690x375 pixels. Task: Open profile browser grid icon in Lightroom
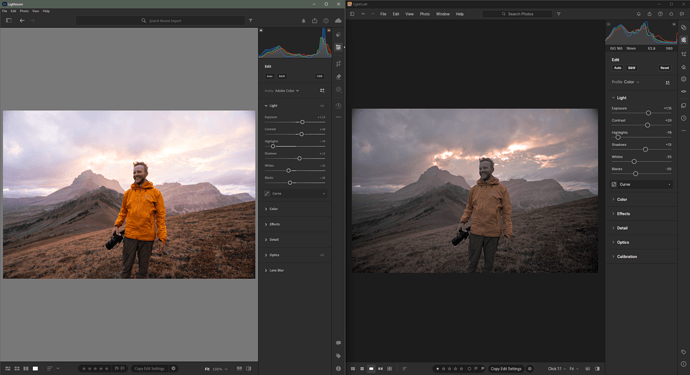point(322,91)
